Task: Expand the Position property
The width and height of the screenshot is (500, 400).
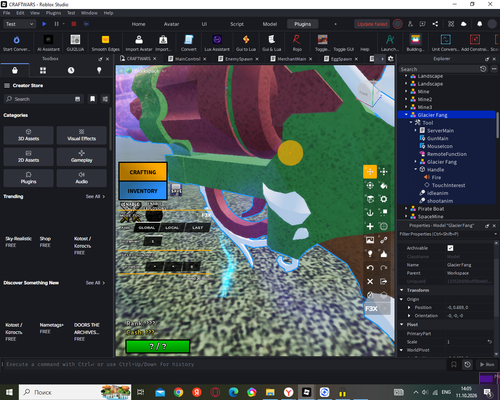Action: [409, 307]
